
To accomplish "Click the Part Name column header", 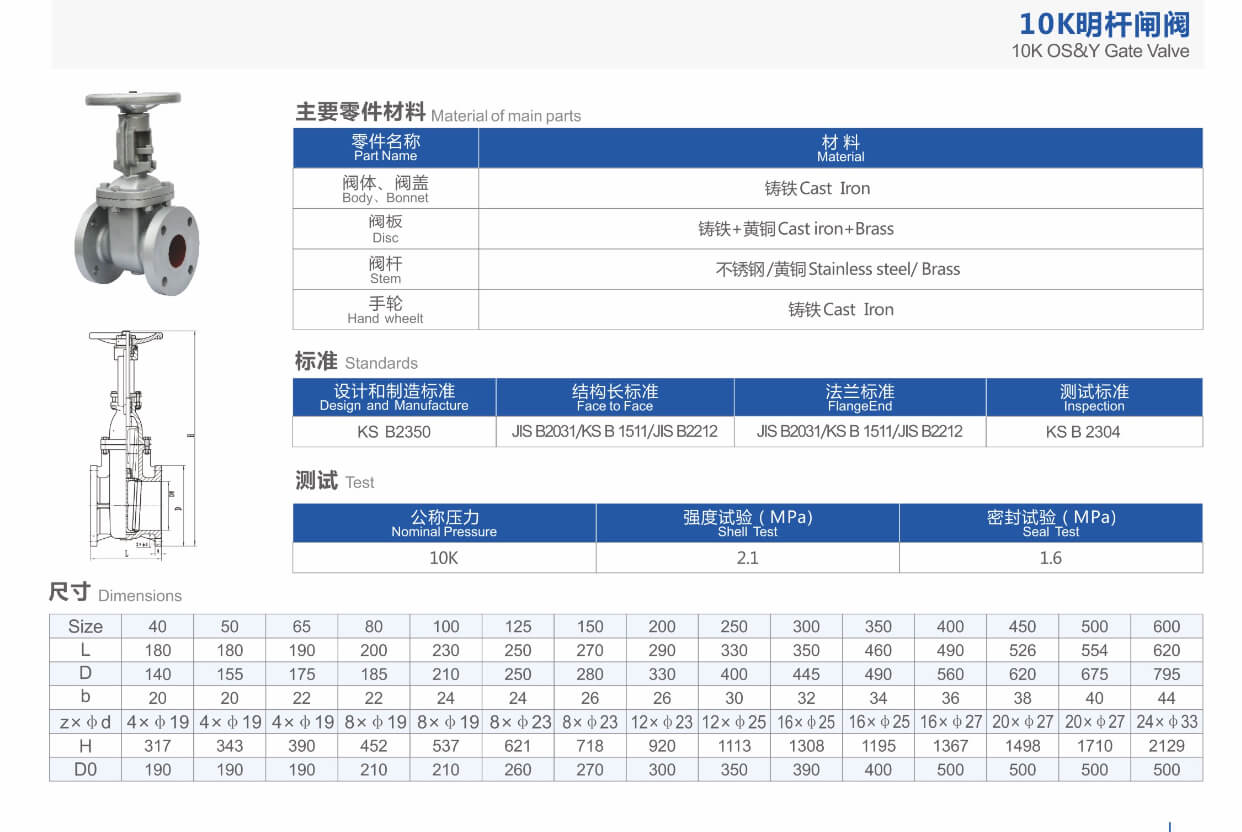I will tap(385, 147).
